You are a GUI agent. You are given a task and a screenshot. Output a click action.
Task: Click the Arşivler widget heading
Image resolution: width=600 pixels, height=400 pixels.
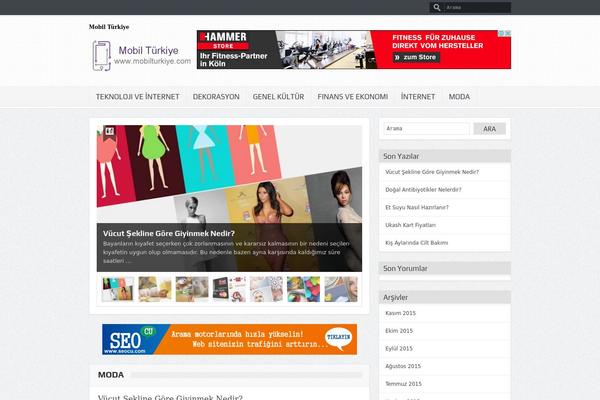tap(395, 297)
